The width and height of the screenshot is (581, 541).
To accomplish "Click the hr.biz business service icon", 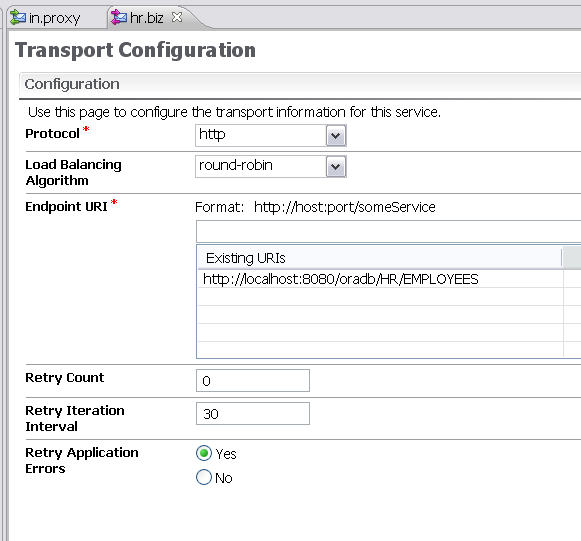I will click(119, 17).
